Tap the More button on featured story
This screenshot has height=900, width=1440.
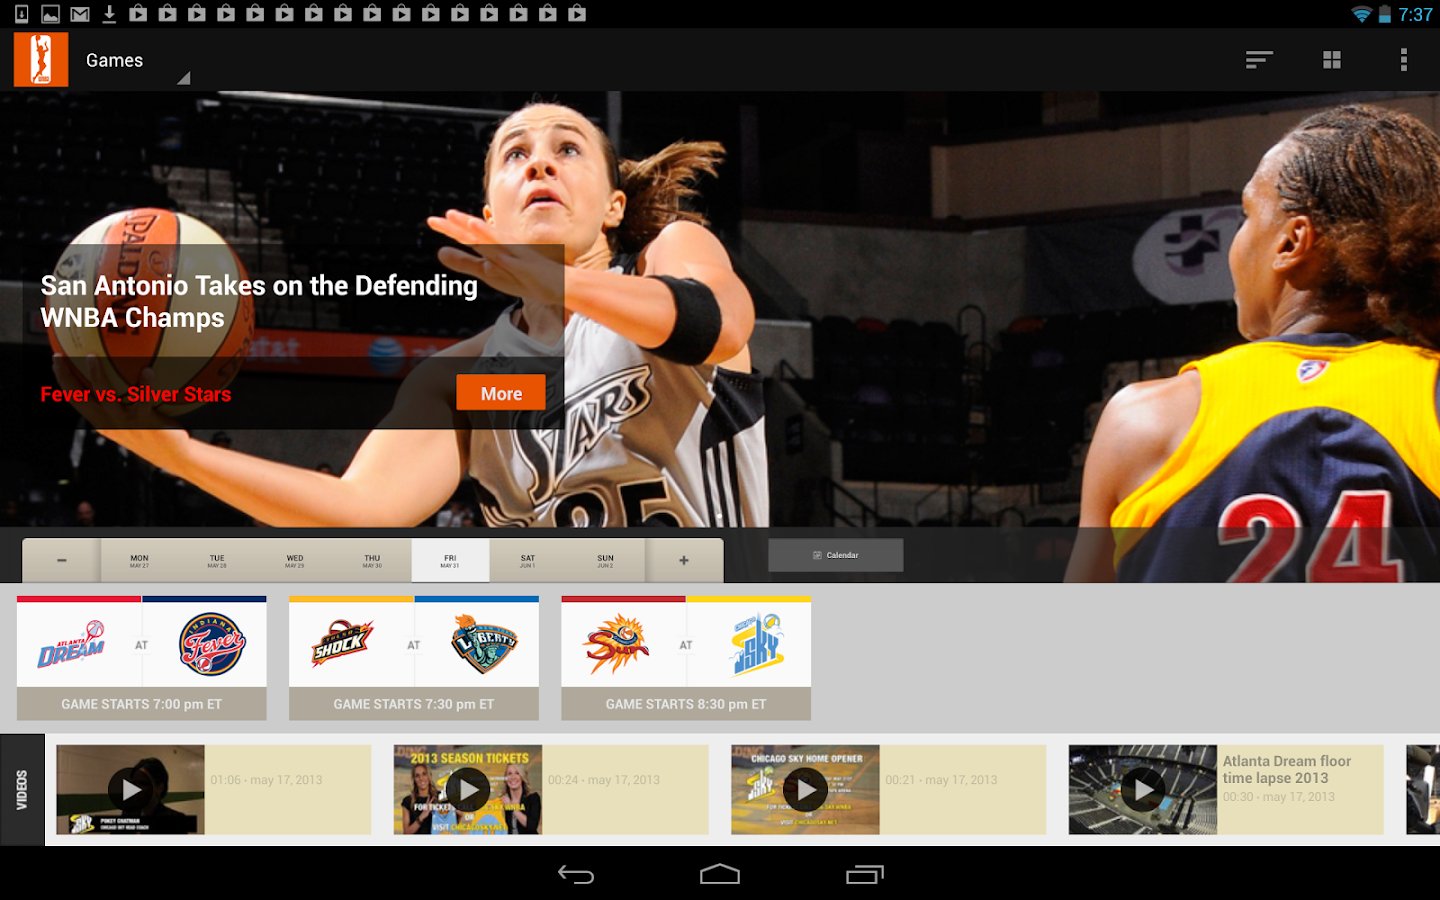pyautogui.click(x=500, y=392)
